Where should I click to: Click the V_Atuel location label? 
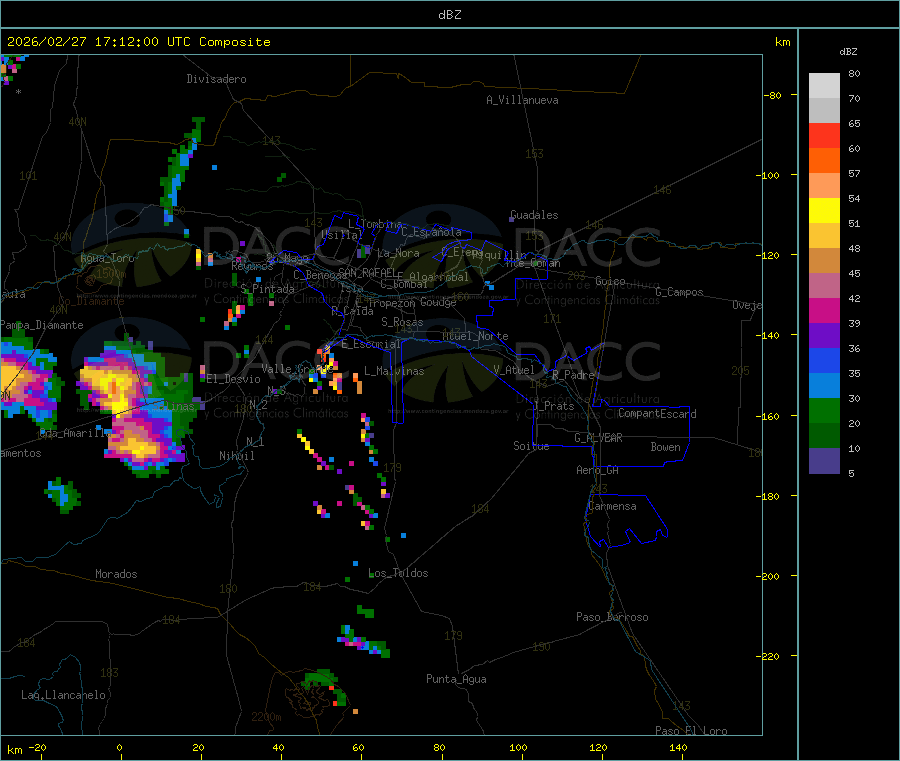click(514, 370)
